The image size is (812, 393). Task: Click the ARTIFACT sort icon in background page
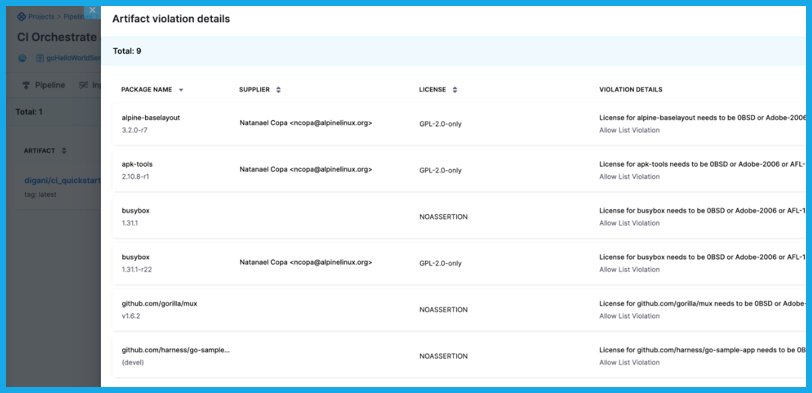pos(64,151)
